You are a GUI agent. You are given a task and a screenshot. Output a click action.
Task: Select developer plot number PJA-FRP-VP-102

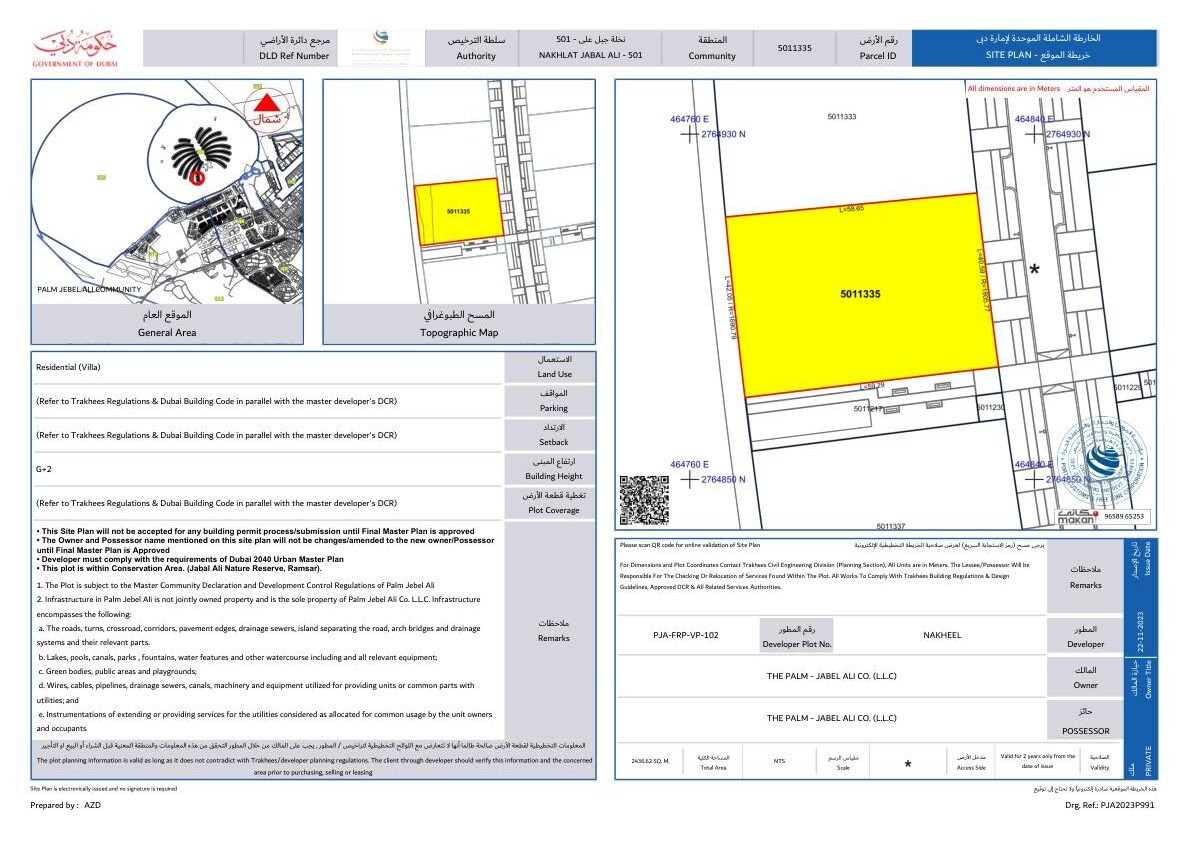685,635
